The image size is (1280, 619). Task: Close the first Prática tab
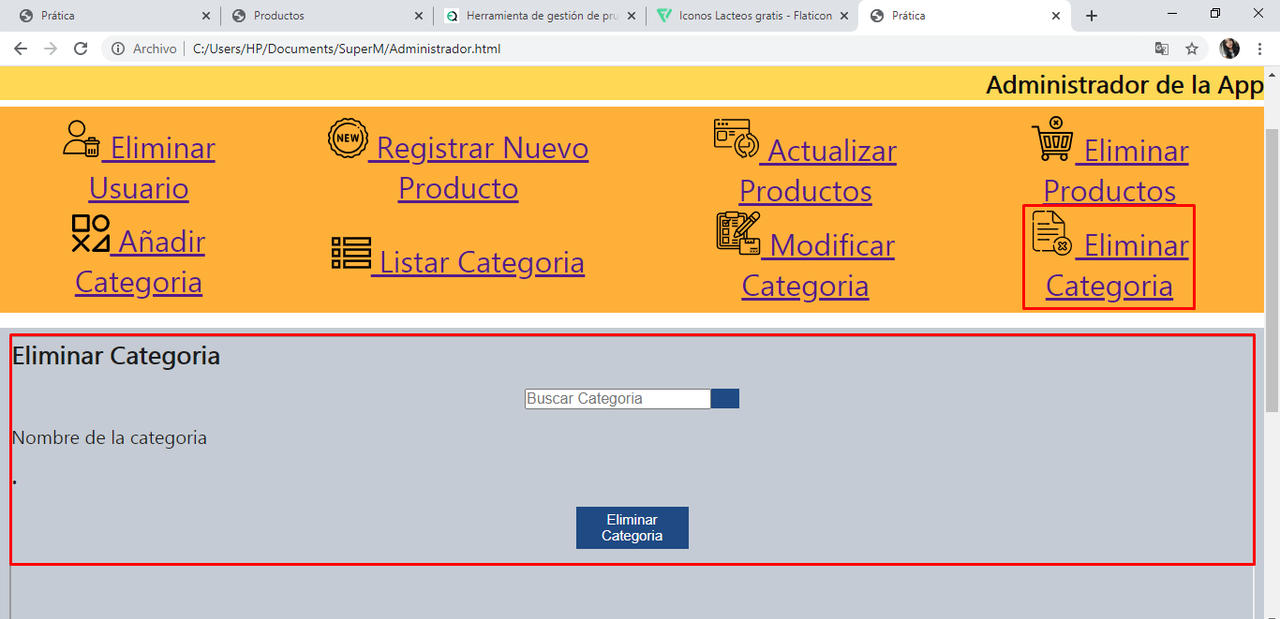[205, 15]
